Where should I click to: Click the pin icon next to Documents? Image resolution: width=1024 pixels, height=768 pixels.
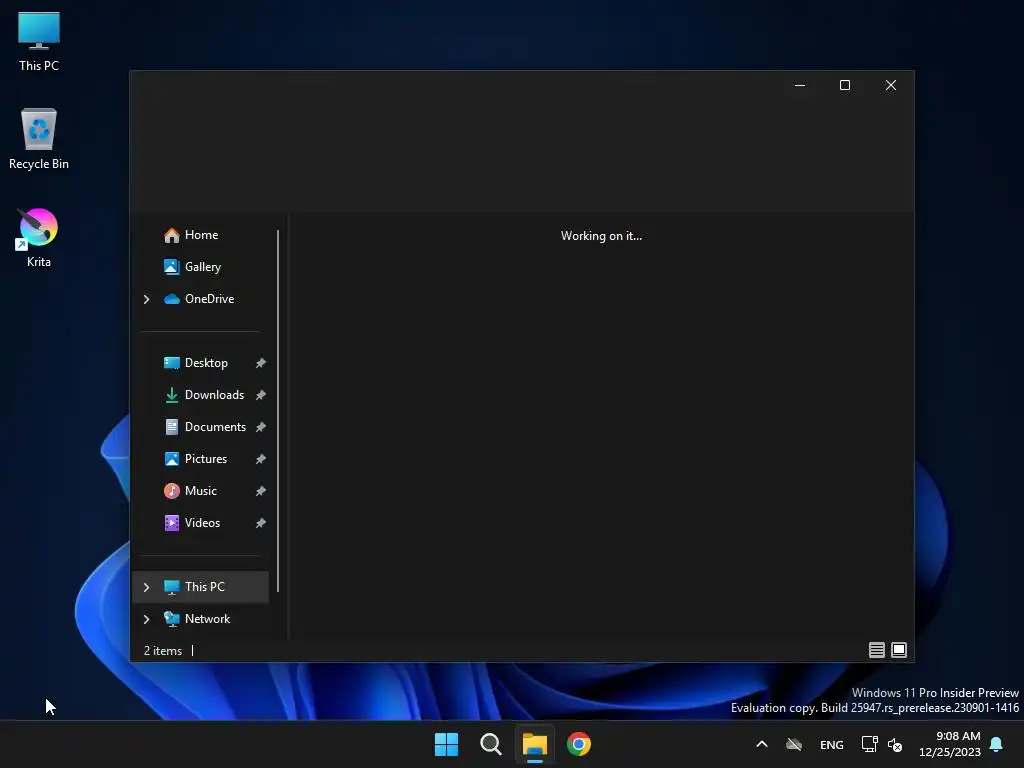point(261,427)
